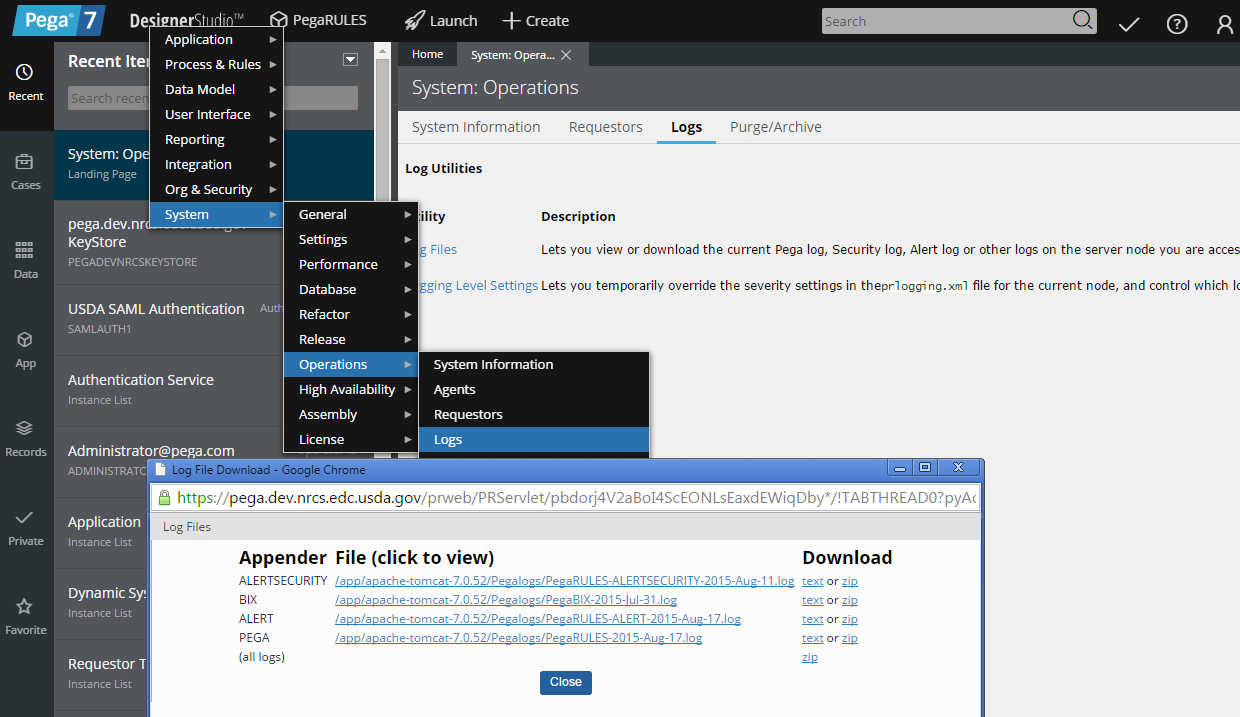Viewport: 1240px width, 717px height.
Task: Expand the High Availability submenu
Action: click(x=347, y=390)
